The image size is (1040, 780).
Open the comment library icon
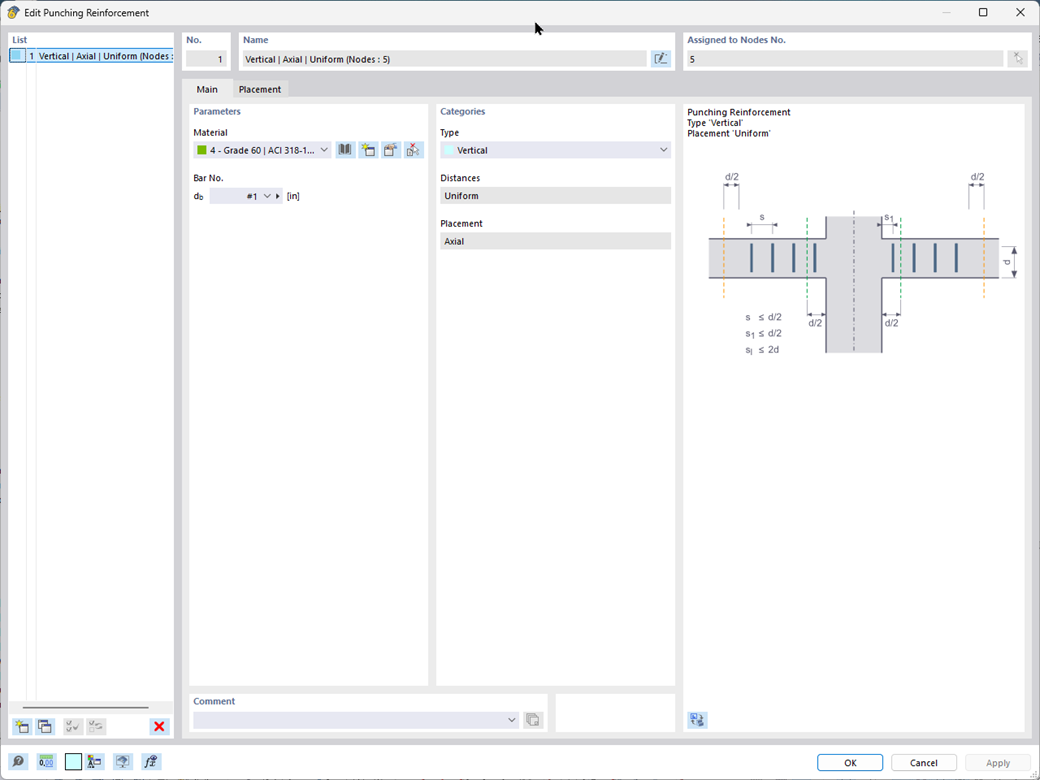(x=533, y=720)
